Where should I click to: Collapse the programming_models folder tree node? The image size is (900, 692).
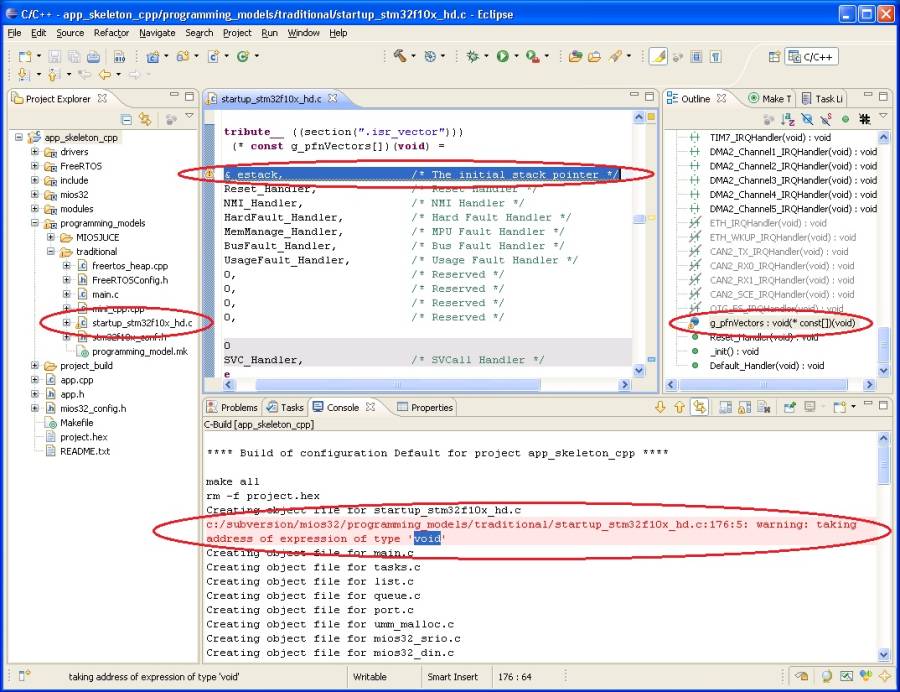click(35, 223)
